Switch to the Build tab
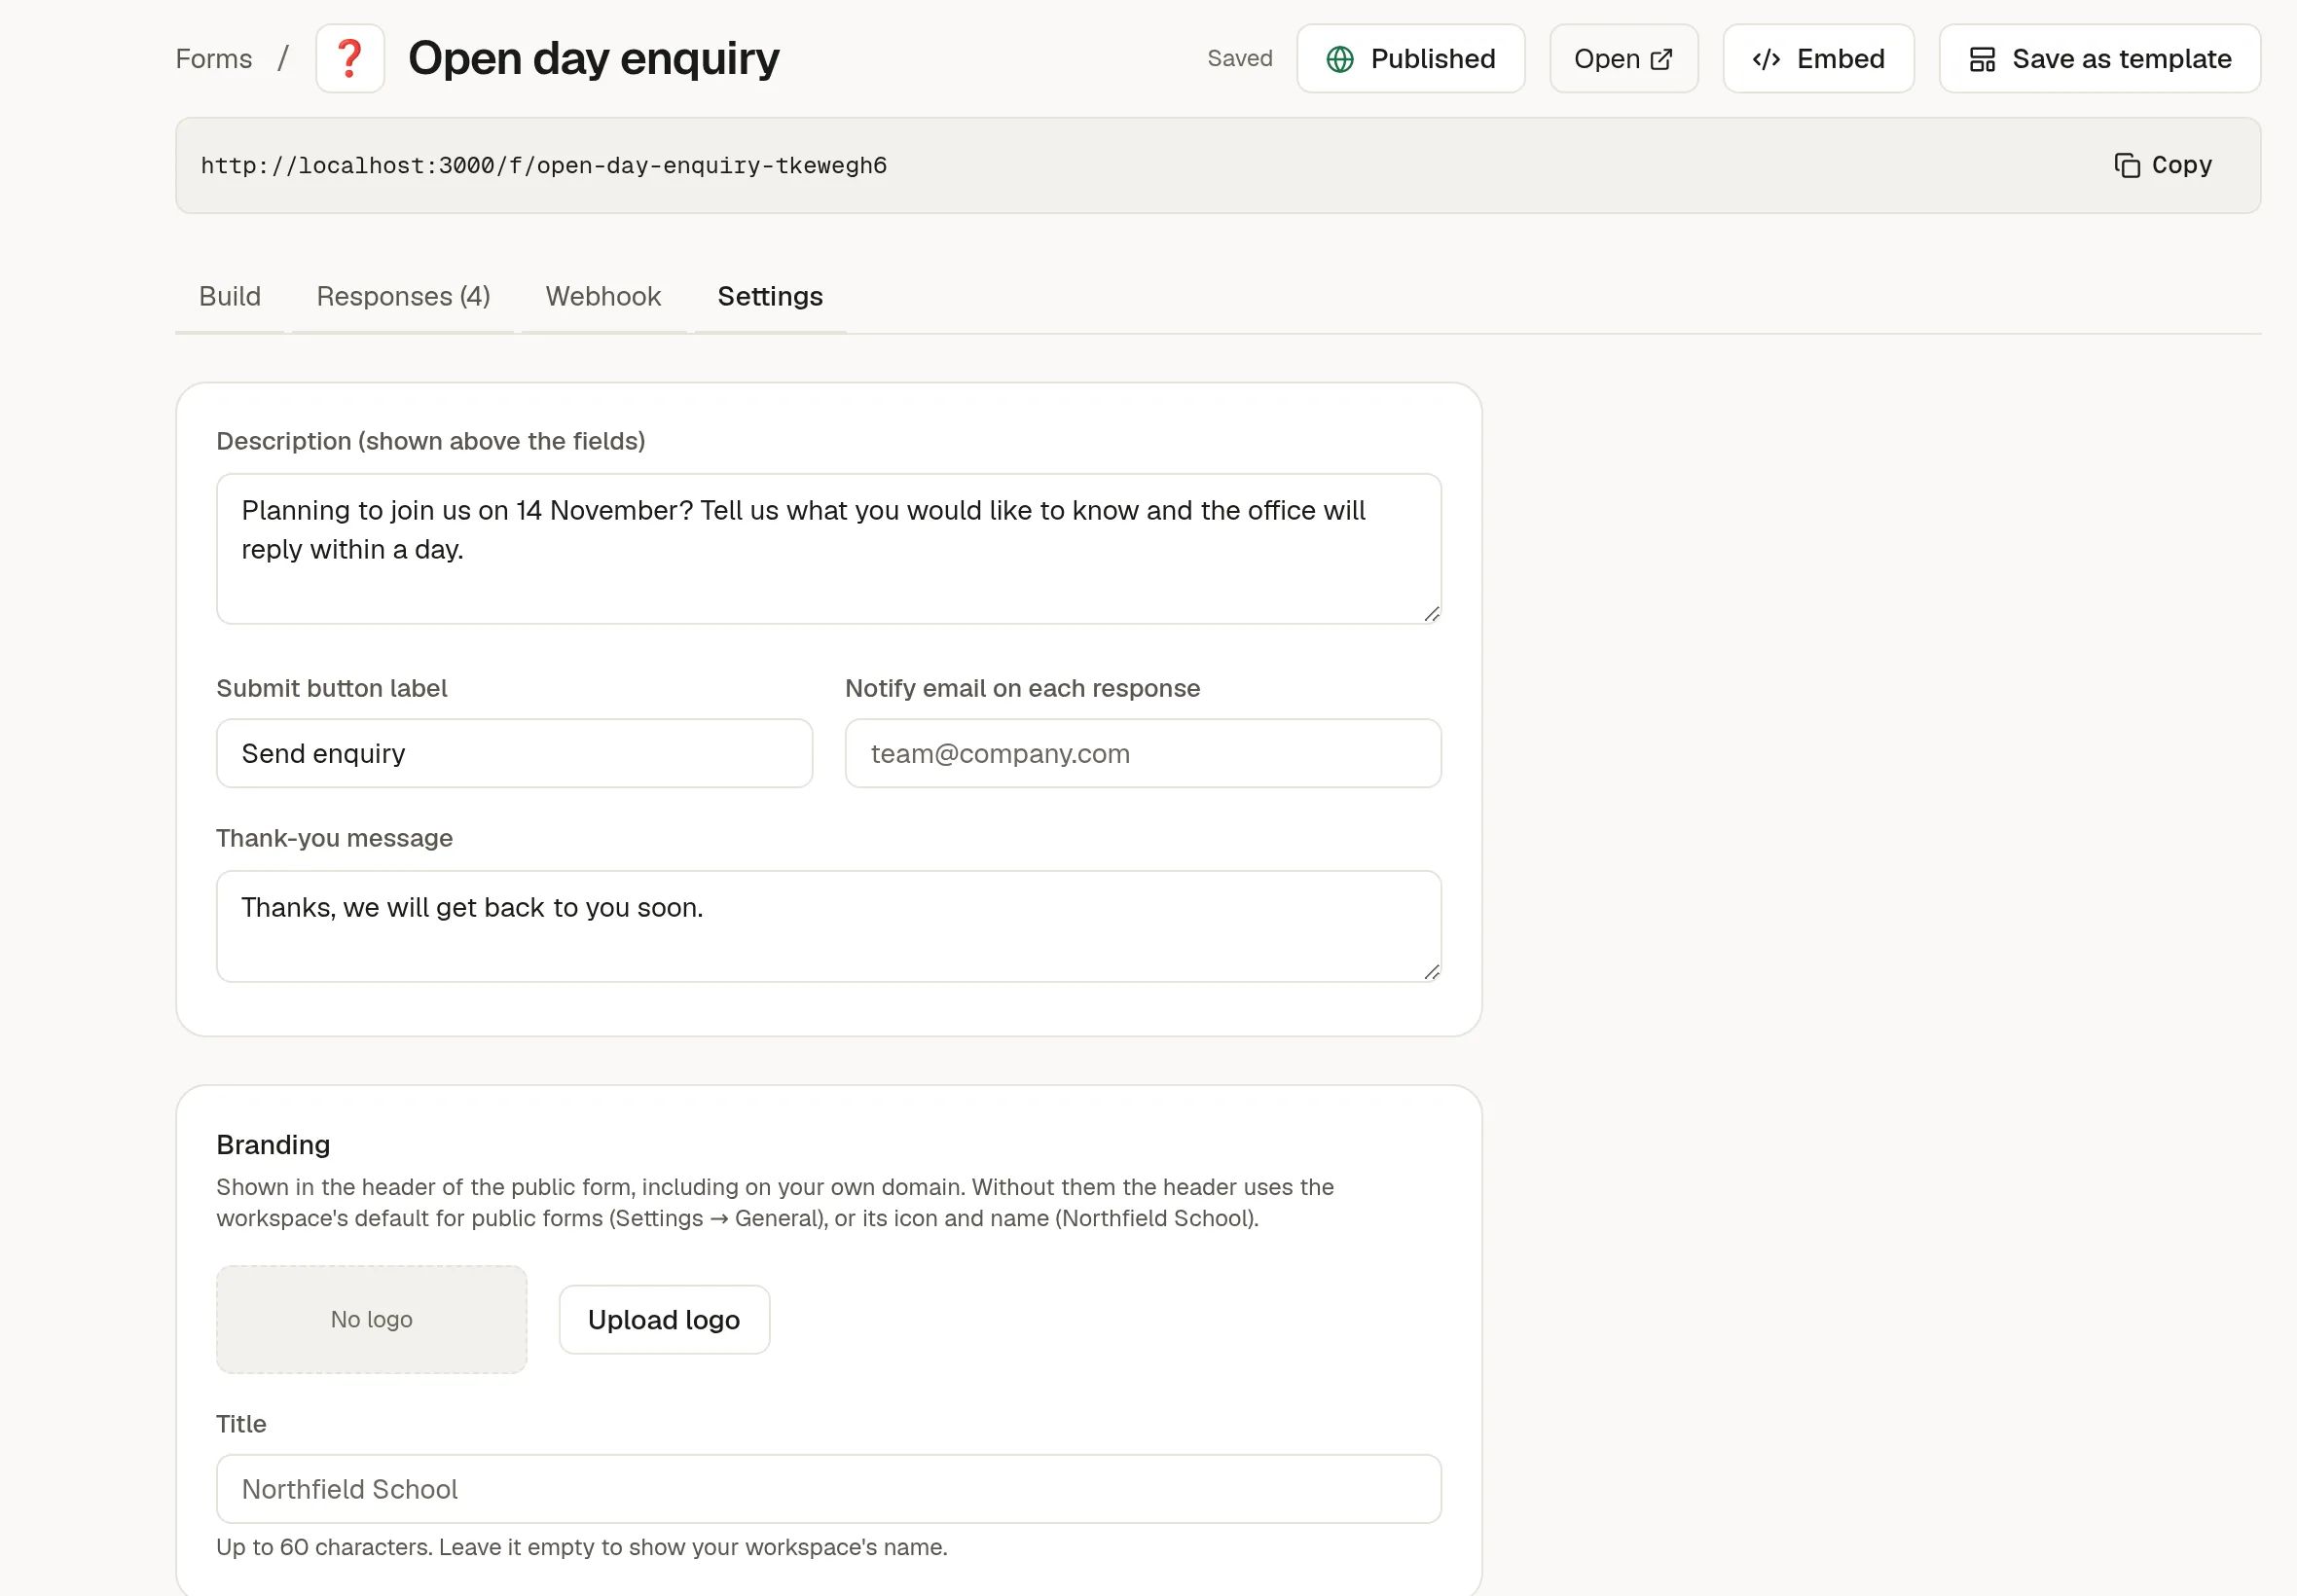 [230, 296]
